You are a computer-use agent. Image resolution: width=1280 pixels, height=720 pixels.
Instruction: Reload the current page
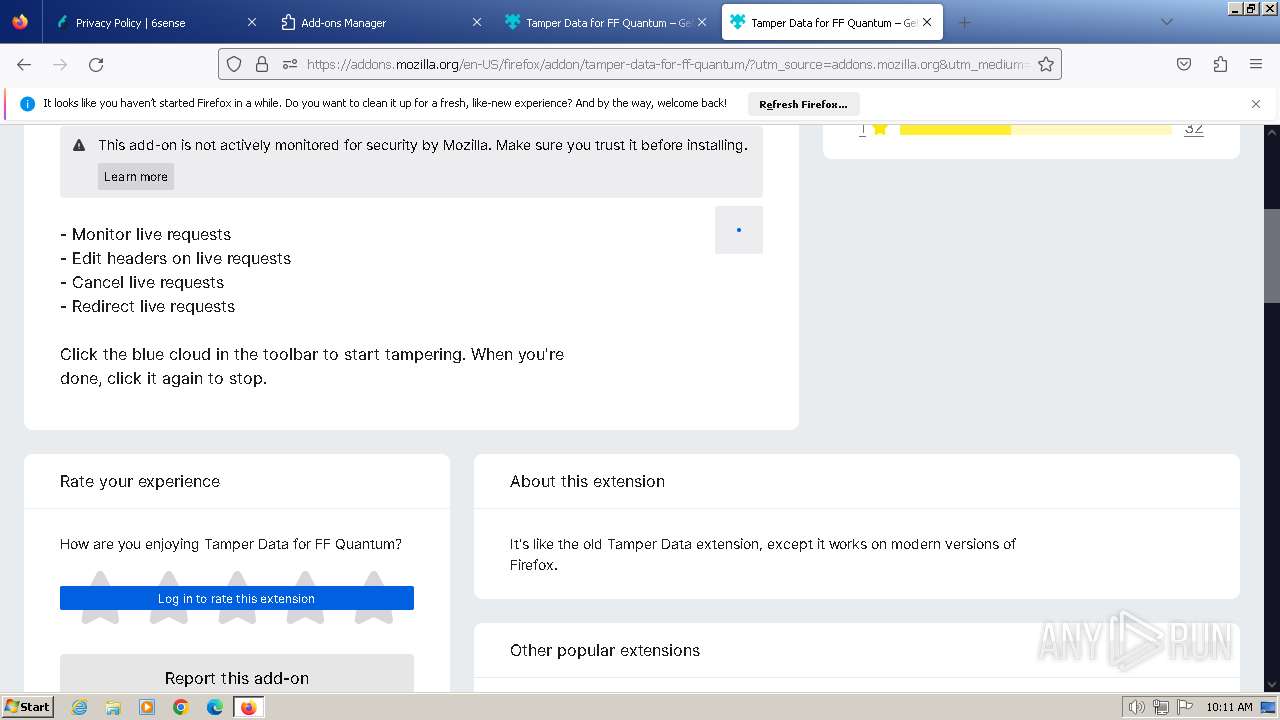pos(96,64)
